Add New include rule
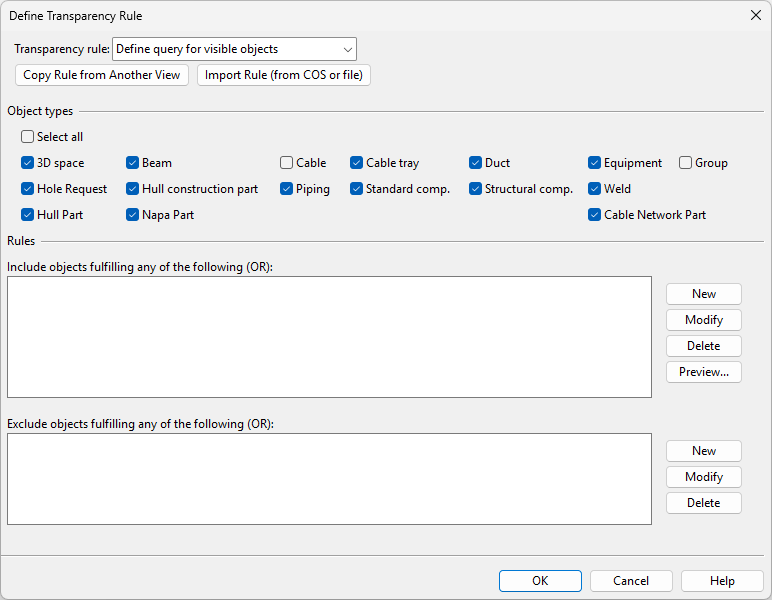This screenshot has height=600, width=772. tap(704, 294)
